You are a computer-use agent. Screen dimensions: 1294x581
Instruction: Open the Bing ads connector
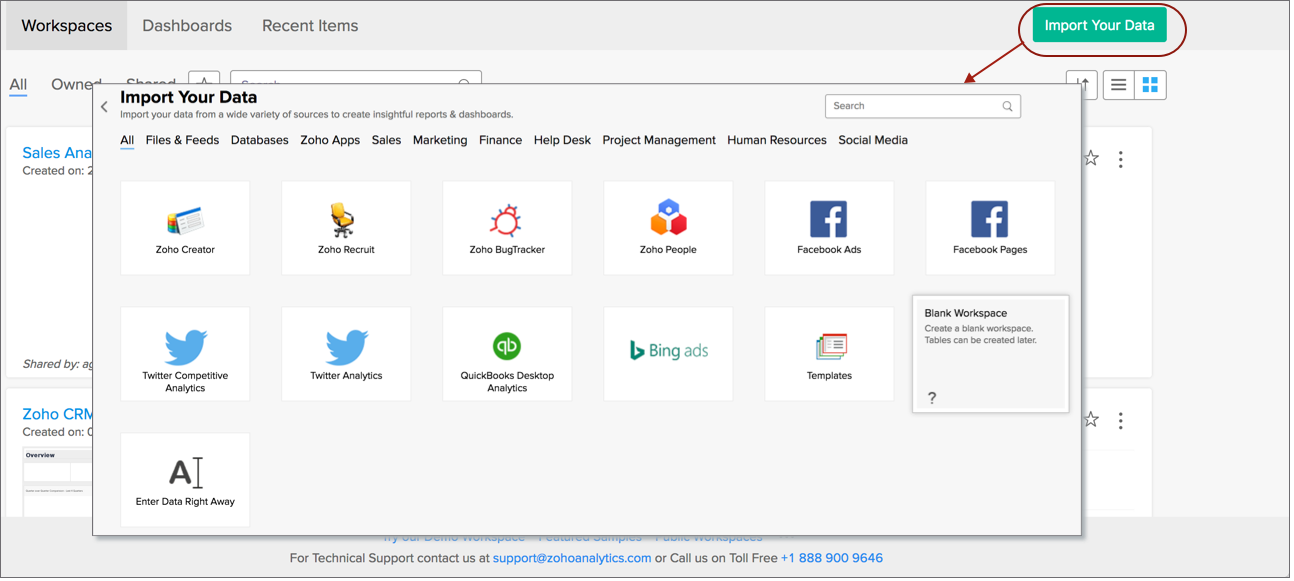coord(668,354)
